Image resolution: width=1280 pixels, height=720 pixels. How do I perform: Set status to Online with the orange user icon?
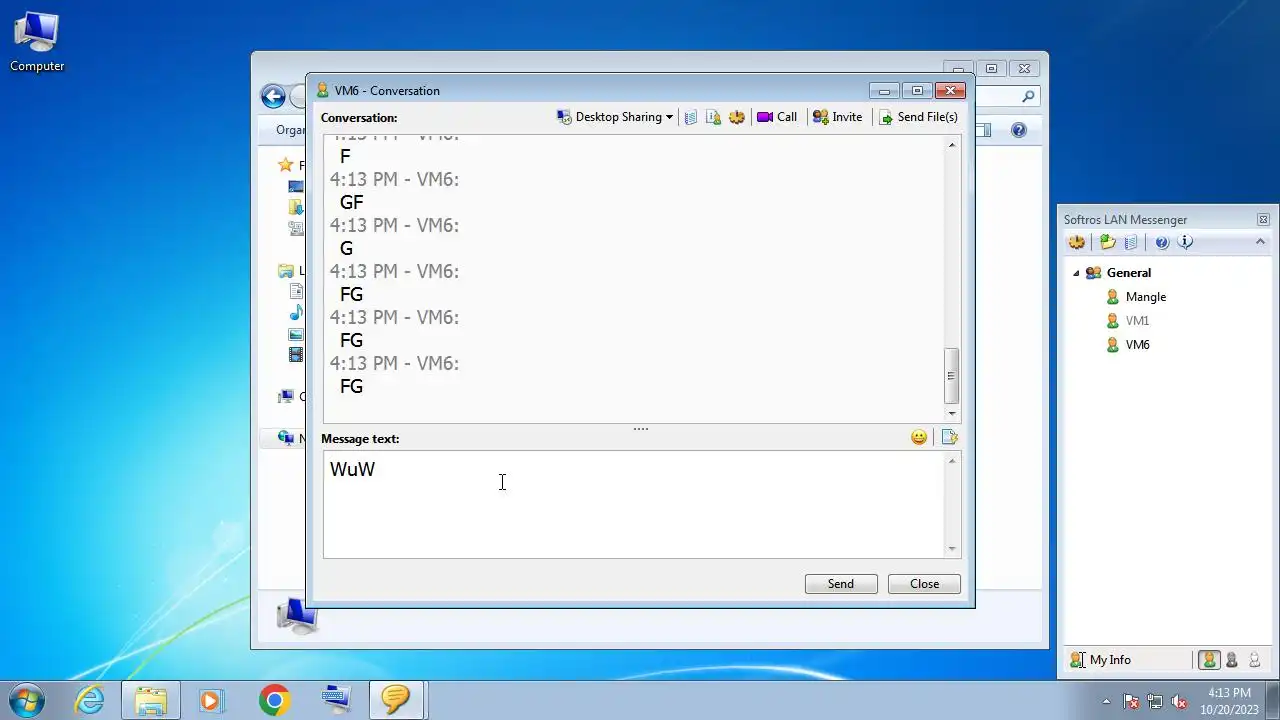(x=1209, y=660)
